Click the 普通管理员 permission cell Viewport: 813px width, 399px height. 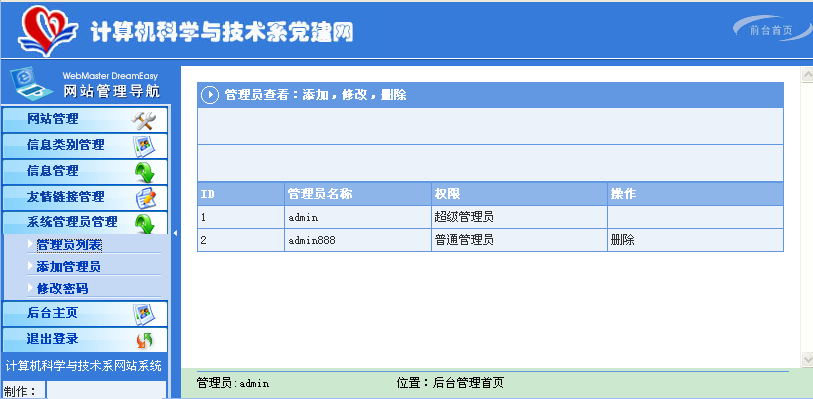(519, 240)
